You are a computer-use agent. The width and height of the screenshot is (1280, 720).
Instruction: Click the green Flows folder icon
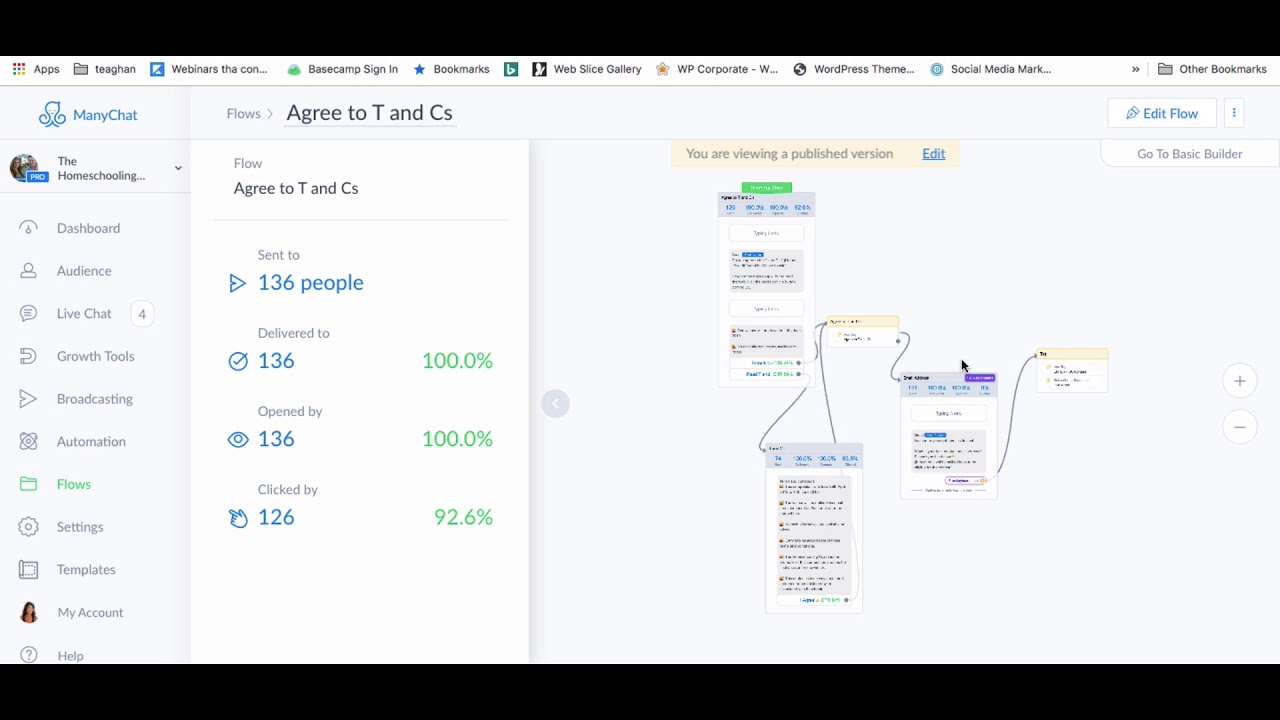click(x=28, y=484)
